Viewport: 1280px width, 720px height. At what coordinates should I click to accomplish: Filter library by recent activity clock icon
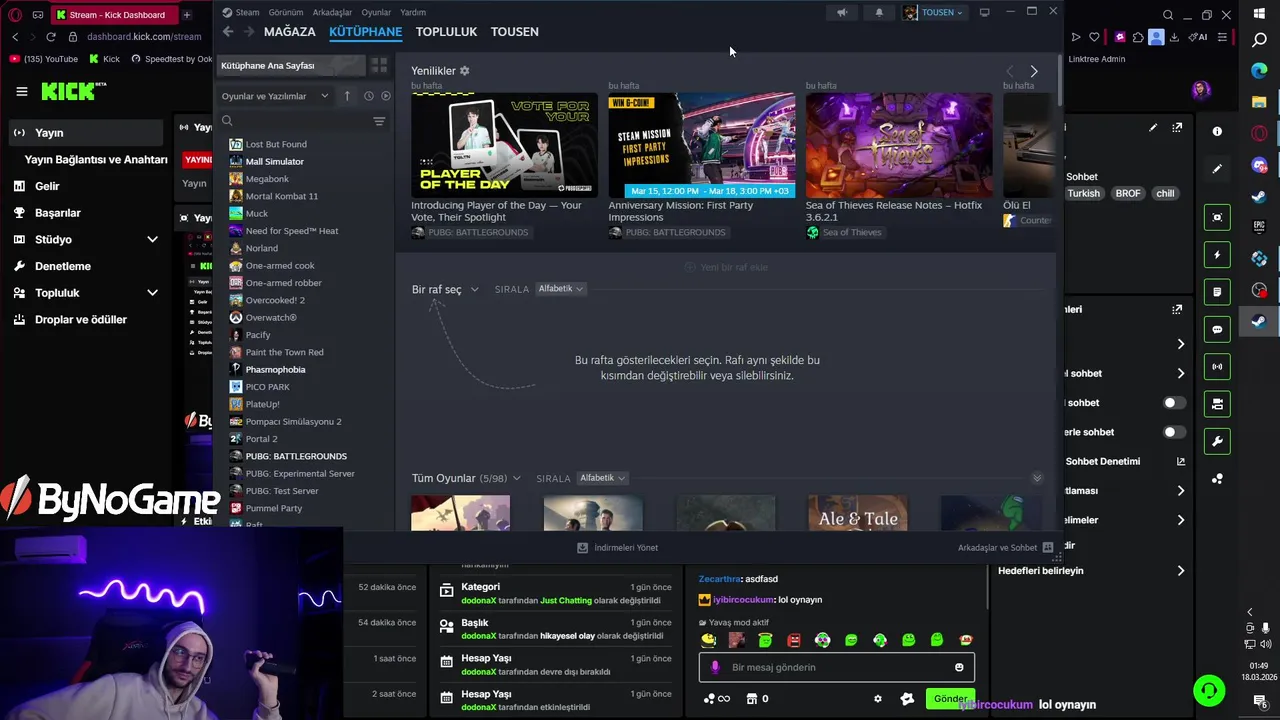pos(369,96)
